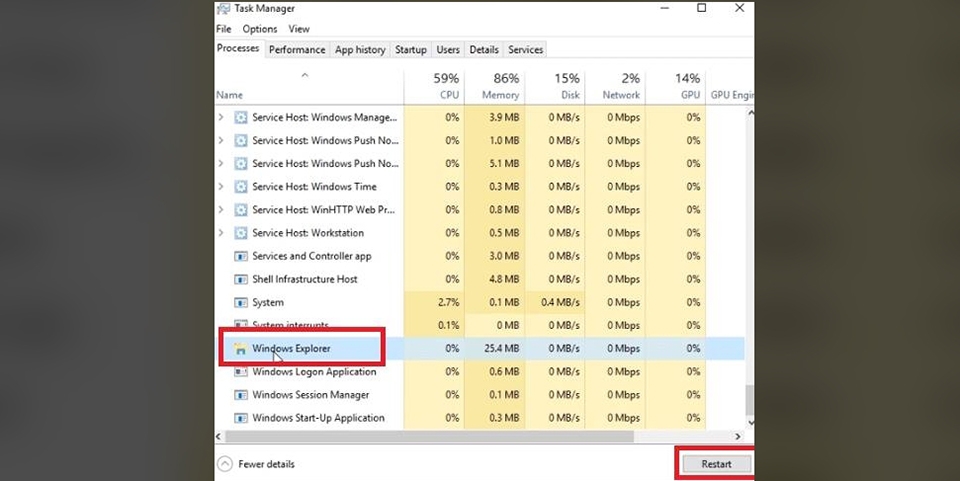The height and width of the screenshot is (481, 960).
Task: Expand Service Host: WinHTTP Web Pr... row
Action: (x=221, y=210)
